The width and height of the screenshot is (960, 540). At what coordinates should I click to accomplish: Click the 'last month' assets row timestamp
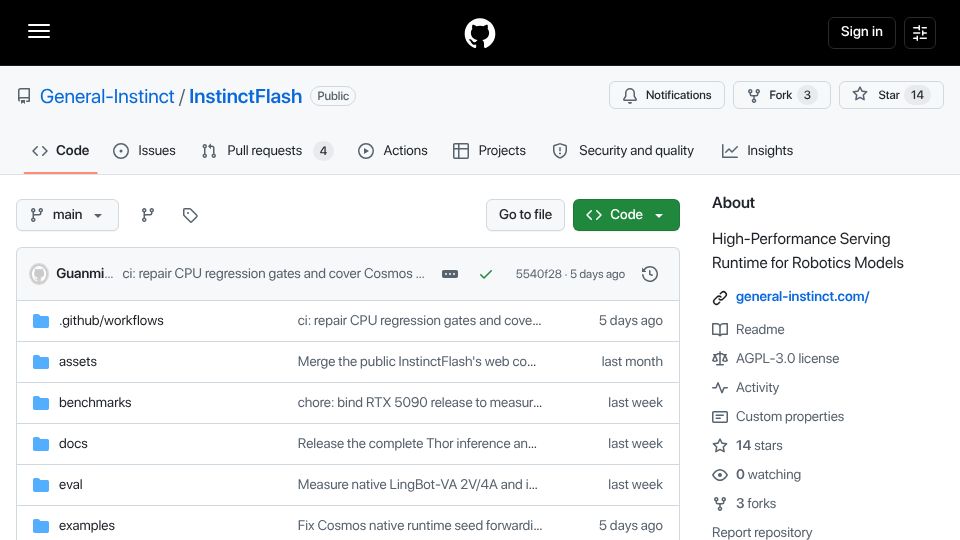632,362
